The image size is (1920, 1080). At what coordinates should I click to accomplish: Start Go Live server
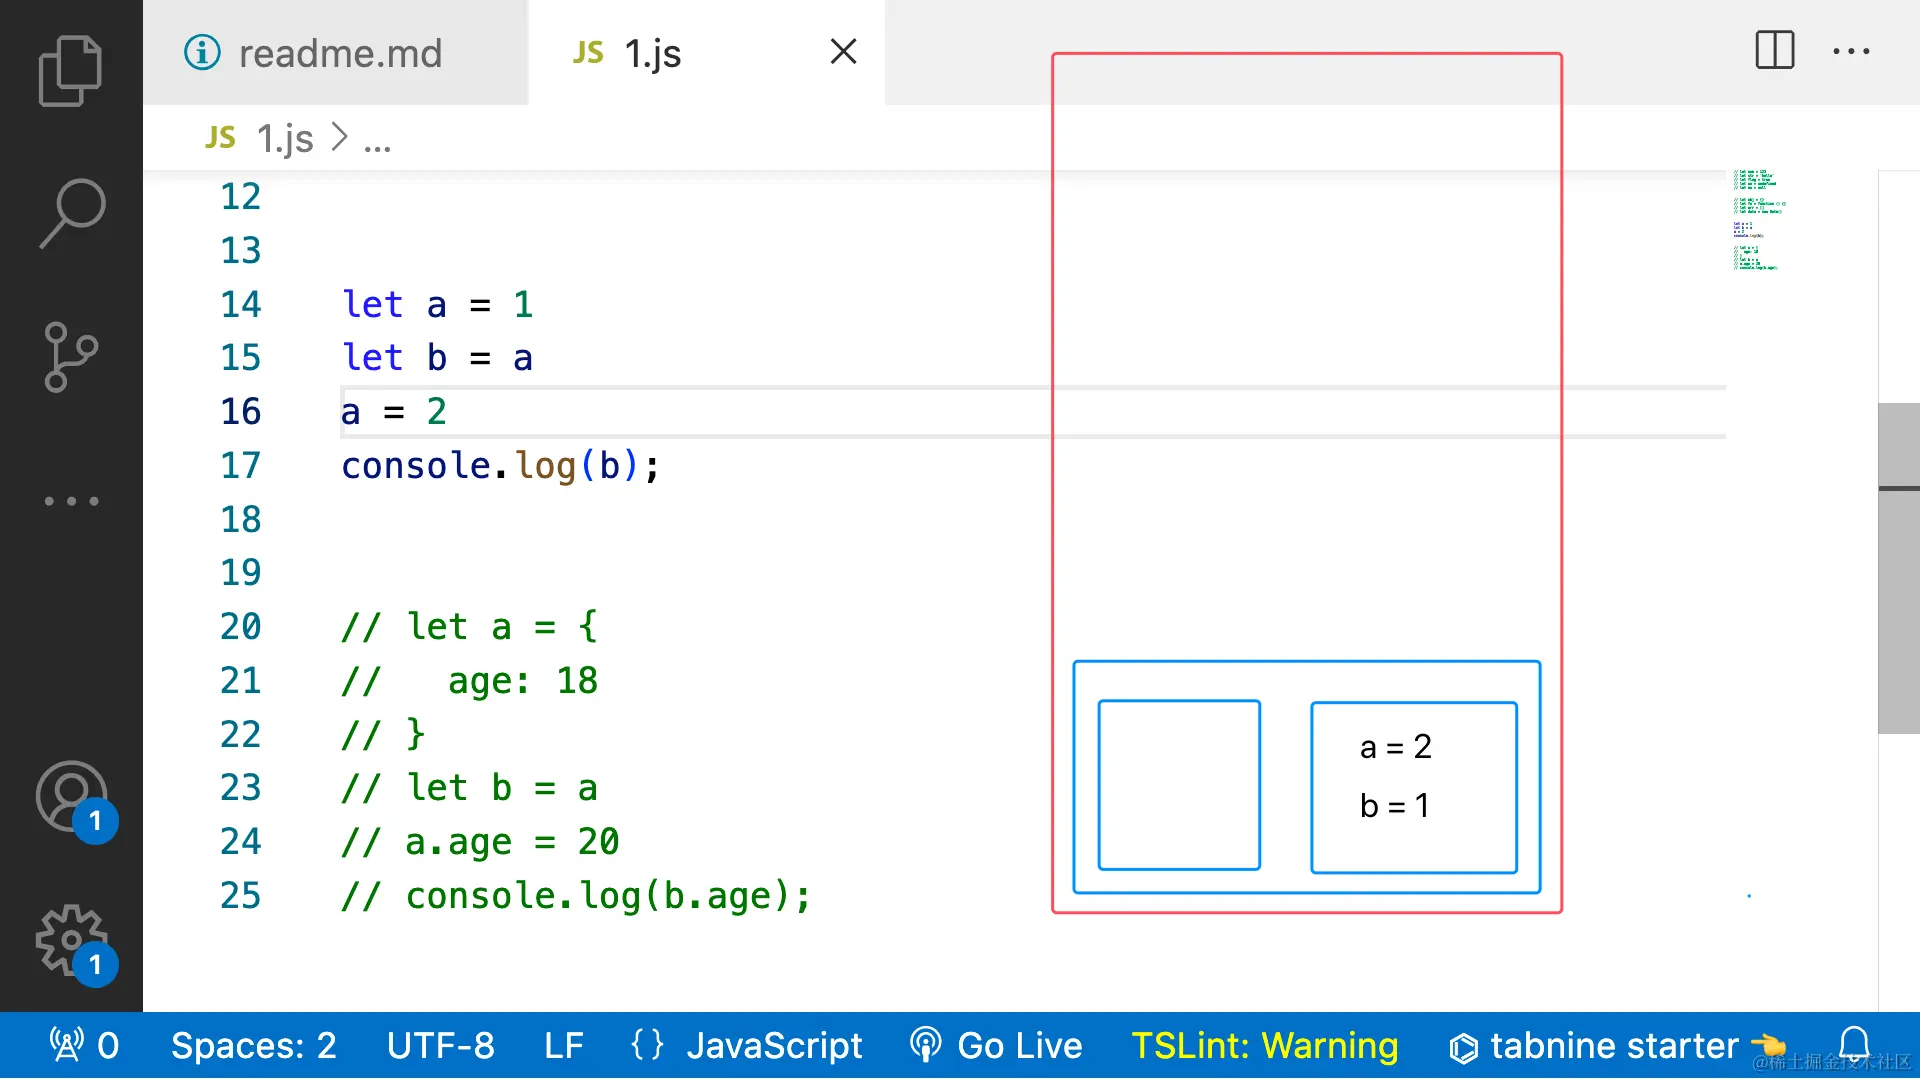[997, 1045]
